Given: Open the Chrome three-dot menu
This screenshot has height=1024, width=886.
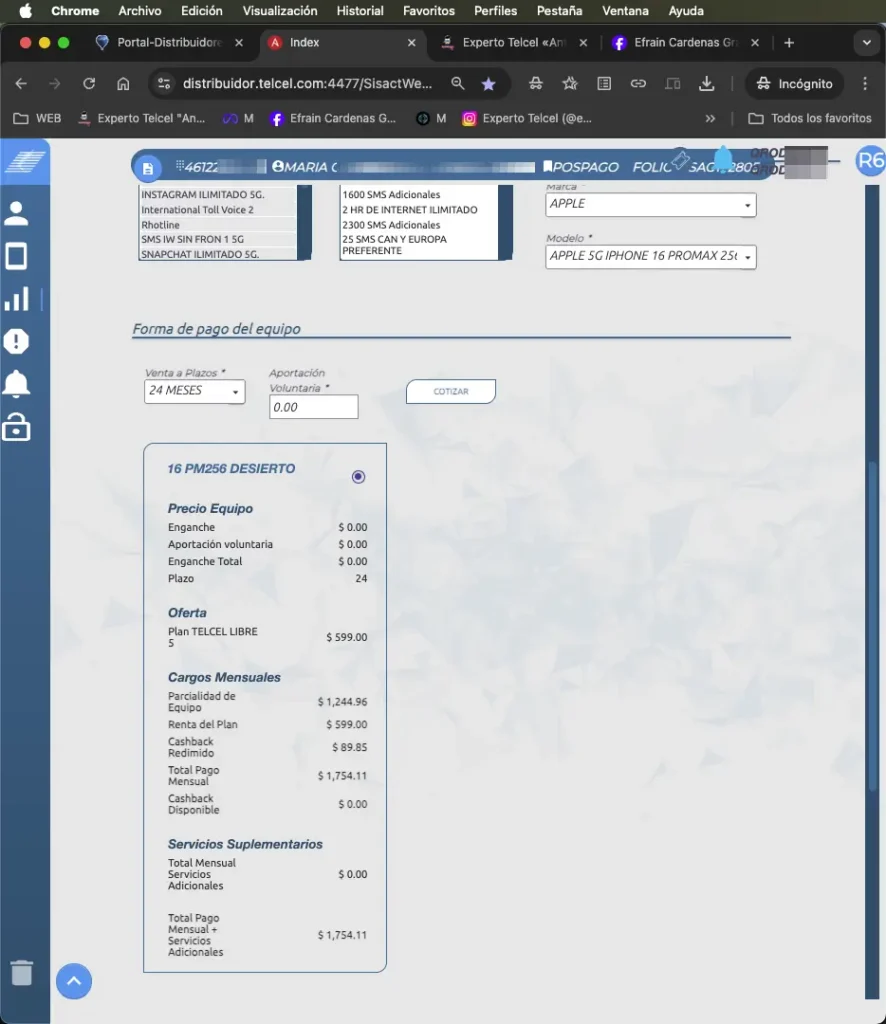Looking at the screenshot, I should pyautogui.click(x=865, y=84).
